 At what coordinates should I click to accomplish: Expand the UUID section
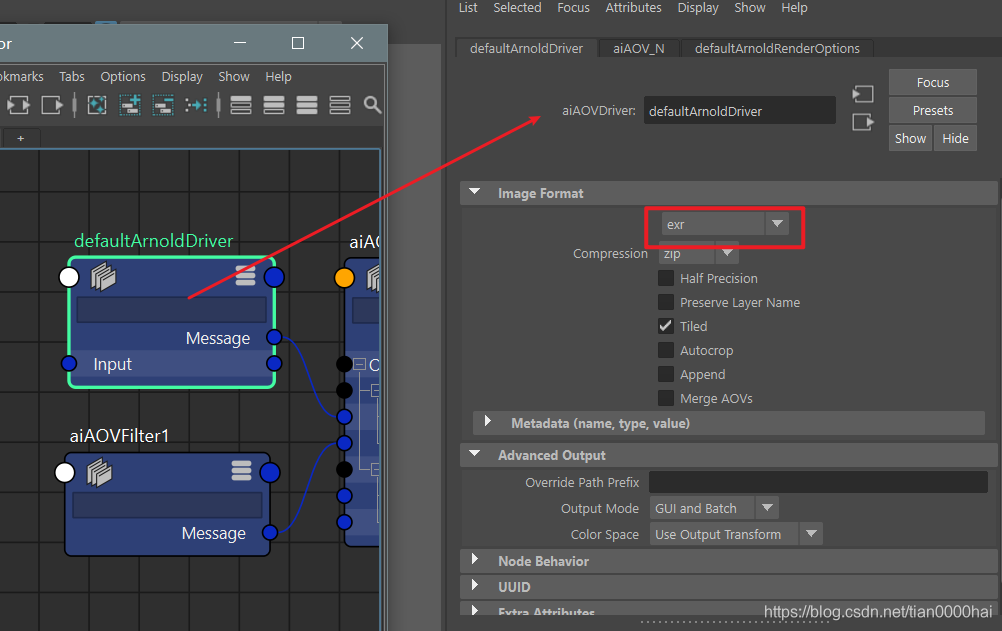coord(475,585)
